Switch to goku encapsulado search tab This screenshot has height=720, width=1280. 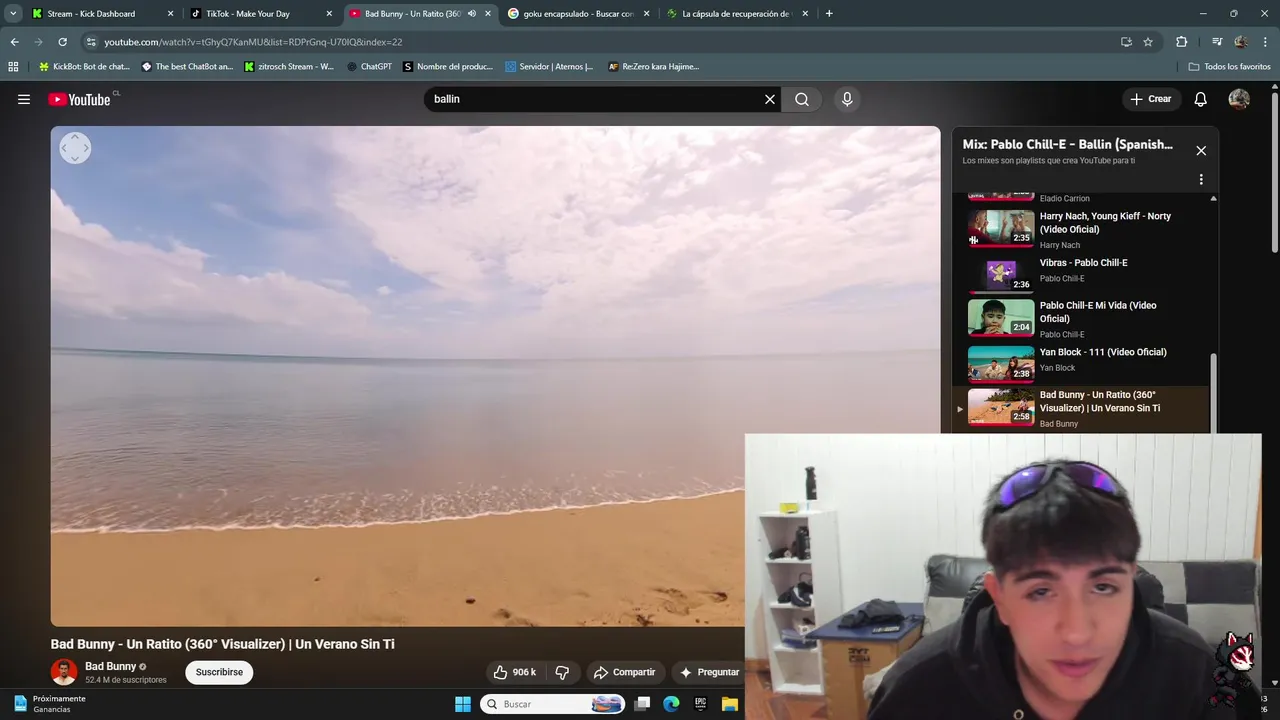(x=578, y=14)
